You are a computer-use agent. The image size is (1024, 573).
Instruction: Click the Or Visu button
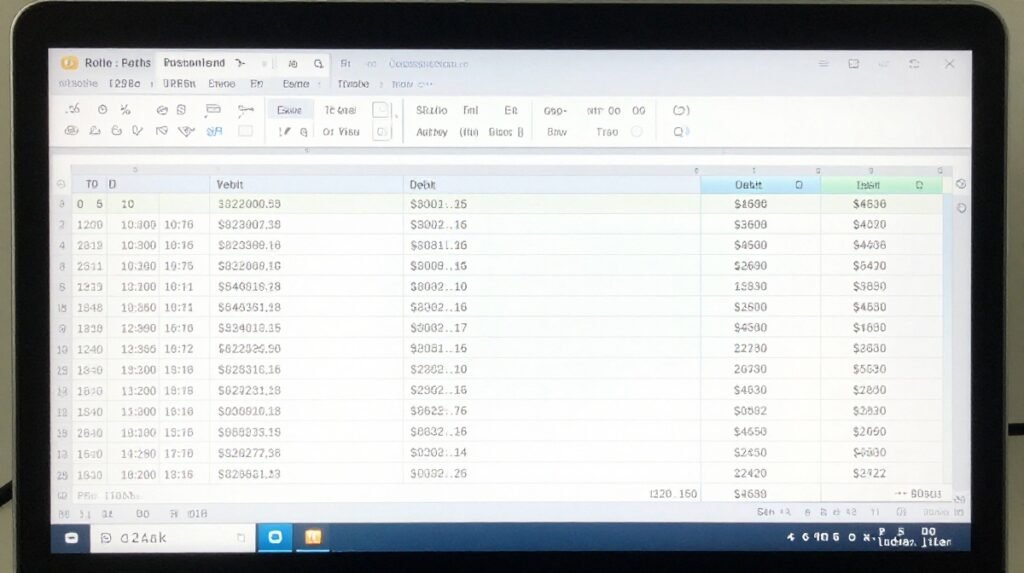pyautogui.click(x=341, y=132)
